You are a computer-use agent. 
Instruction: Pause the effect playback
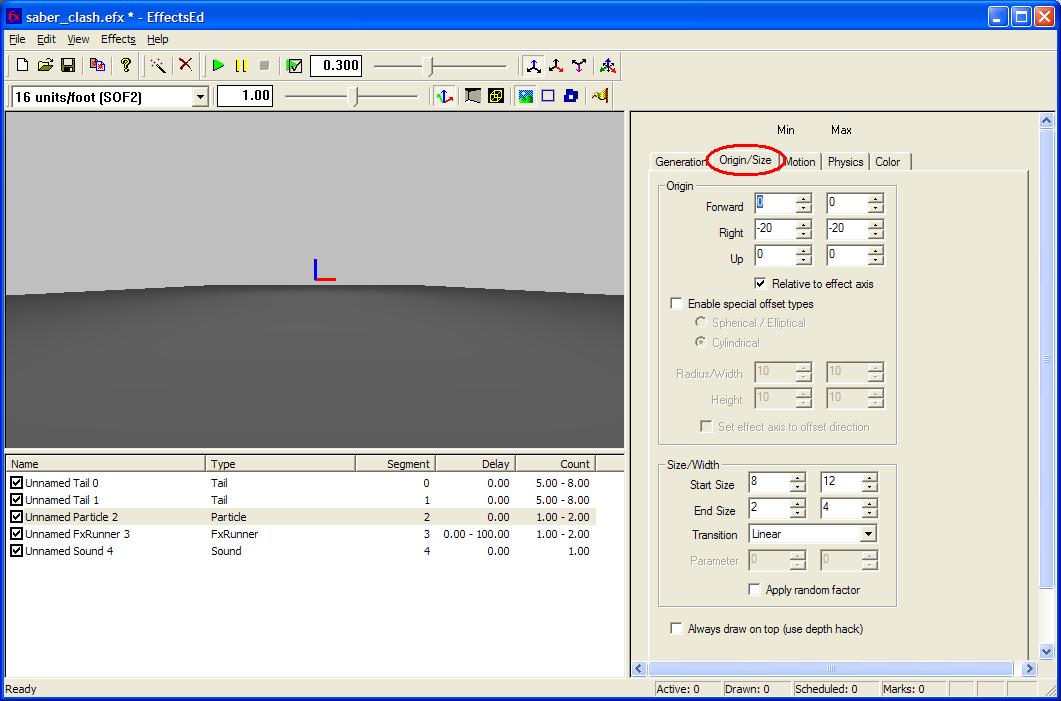tap(241, 66)
